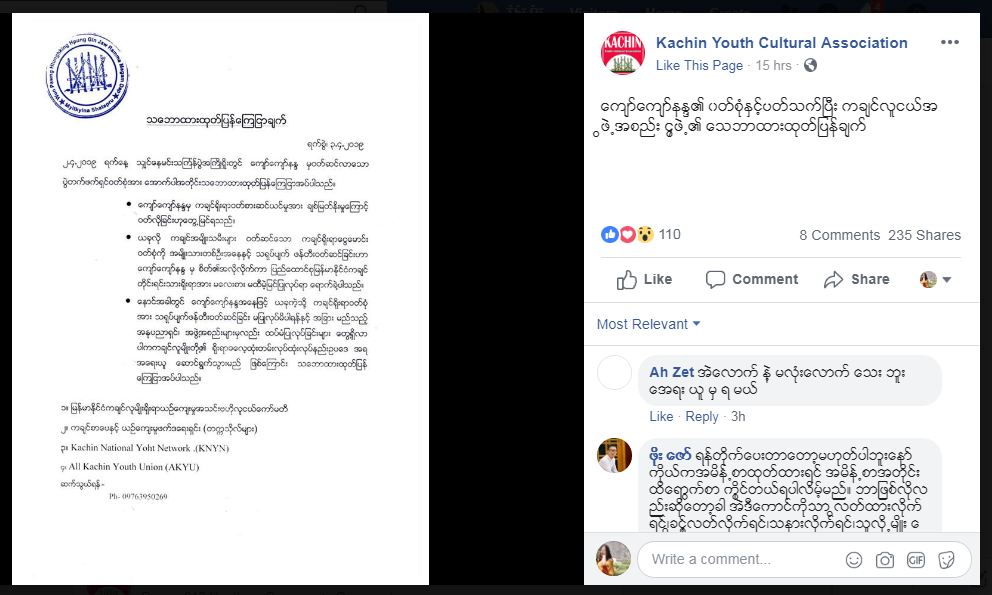Click the thumbs-up reaction icon next to 110
Screen dimensions: 992x595
(x=609, y=235)
